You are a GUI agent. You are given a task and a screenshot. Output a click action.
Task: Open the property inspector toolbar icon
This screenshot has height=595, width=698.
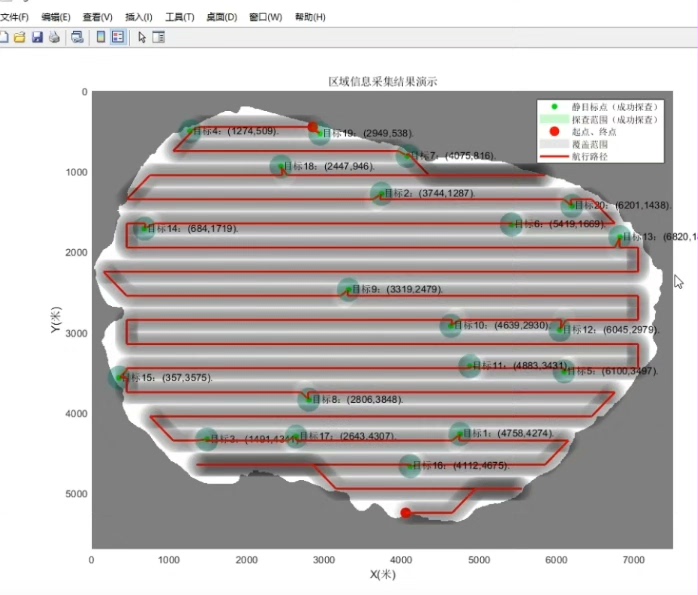pos(158,37)
